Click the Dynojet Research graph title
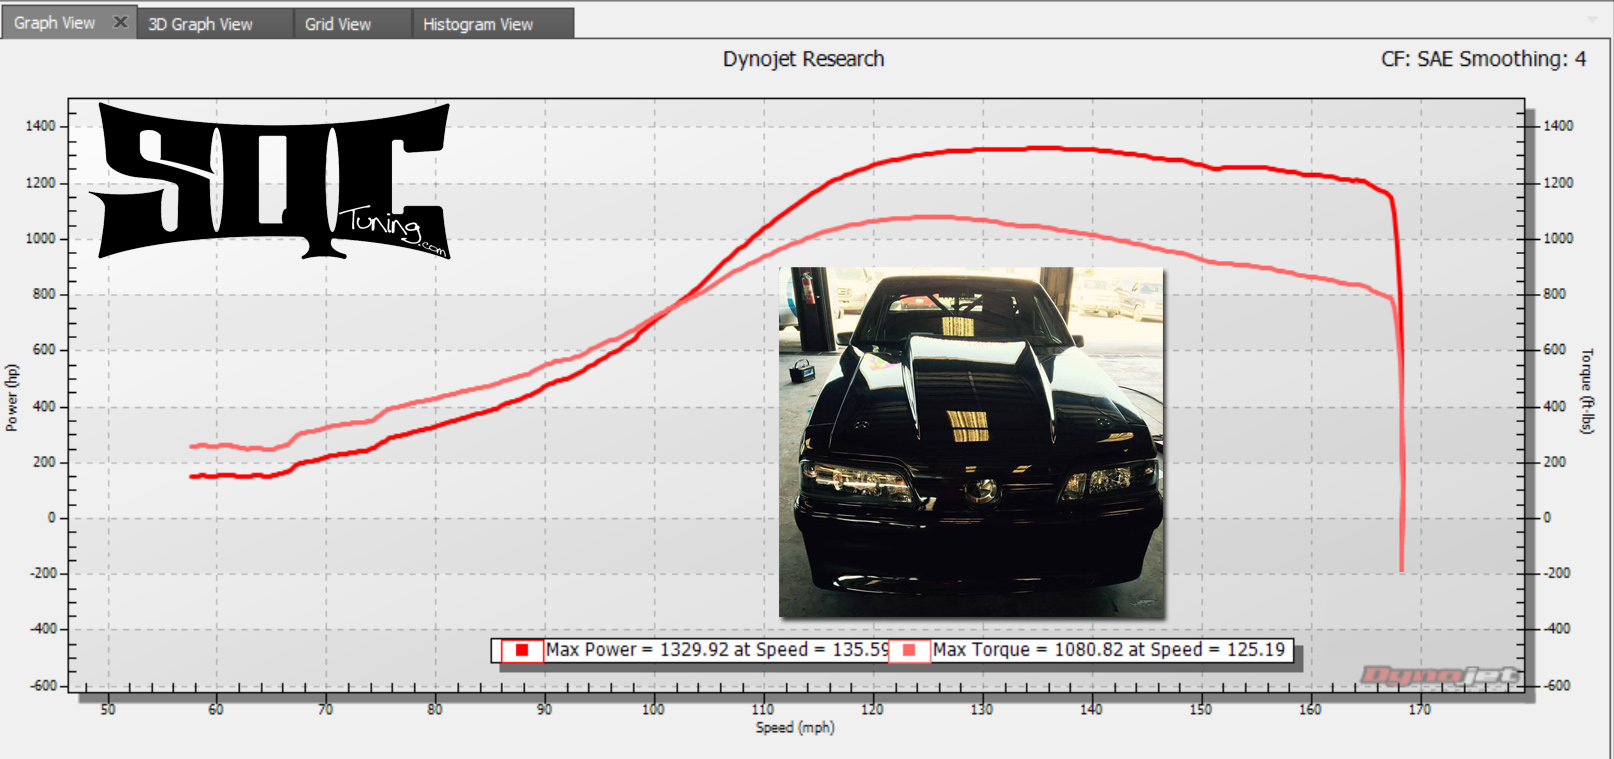Image resolution: width=1614 pixels, height=759 pixels. [804, 59]
